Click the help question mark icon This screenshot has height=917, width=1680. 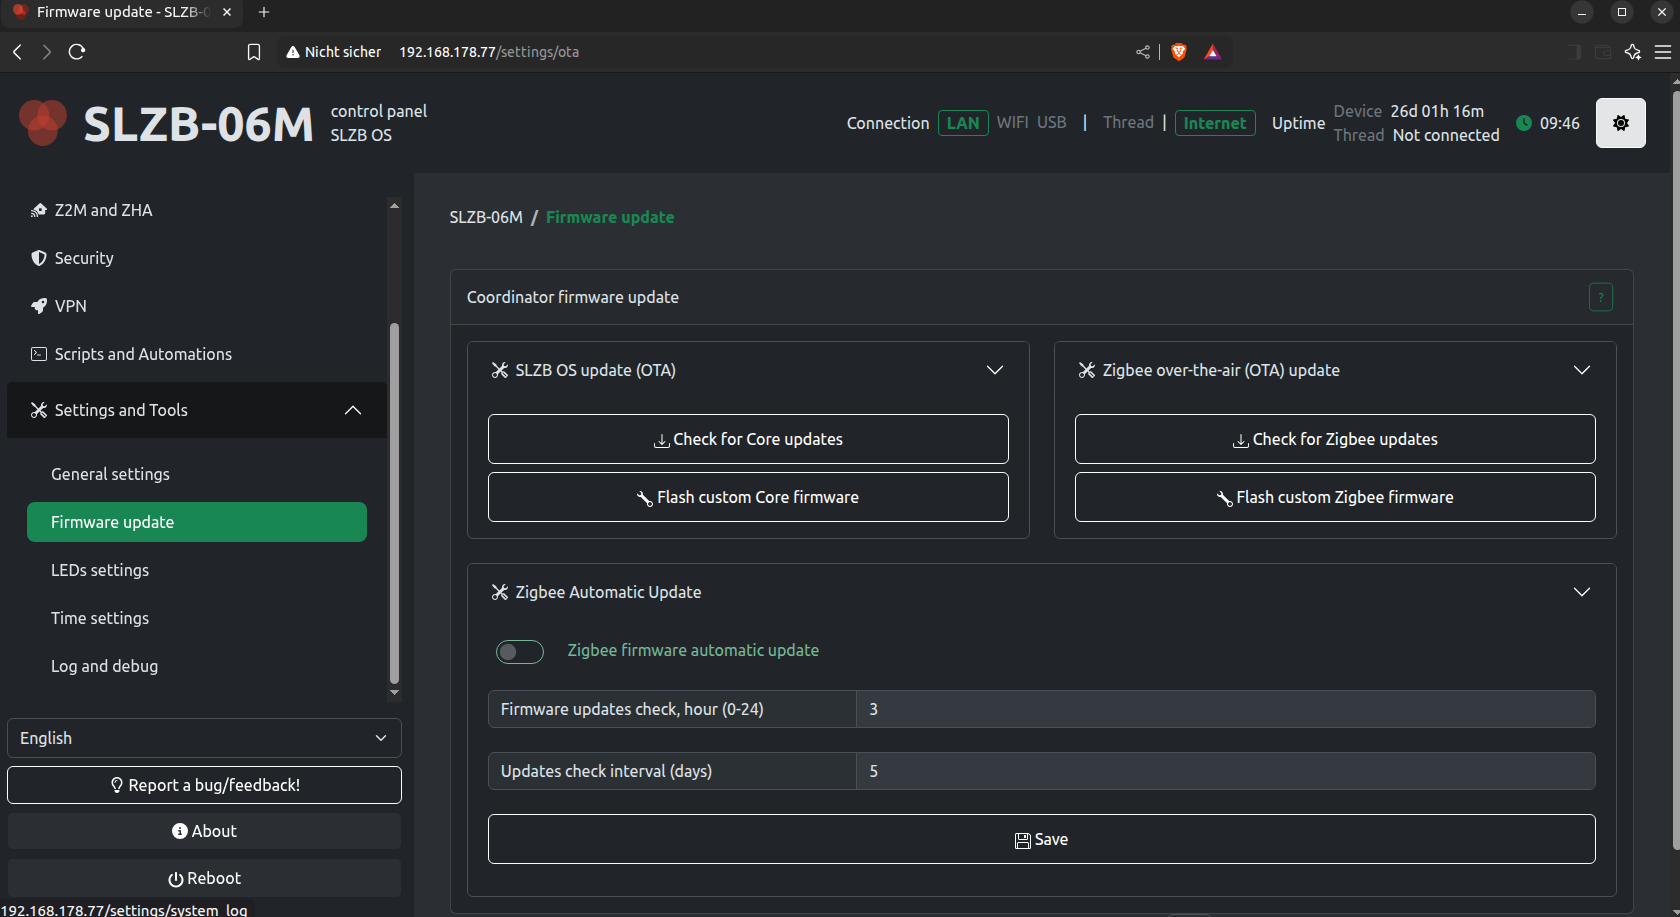click(x=1600, y=297)
